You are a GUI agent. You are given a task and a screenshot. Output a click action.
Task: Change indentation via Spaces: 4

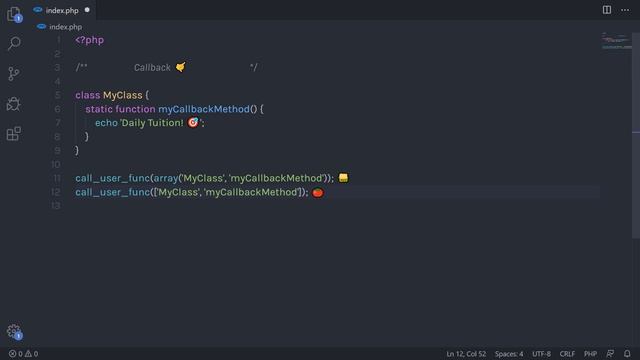(509, 354)
